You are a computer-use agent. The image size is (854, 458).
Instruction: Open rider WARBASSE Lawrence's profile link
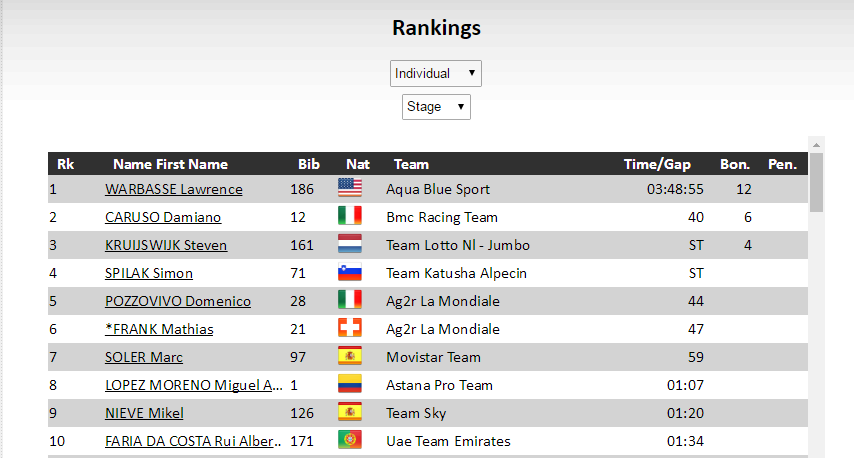(173, 189)
